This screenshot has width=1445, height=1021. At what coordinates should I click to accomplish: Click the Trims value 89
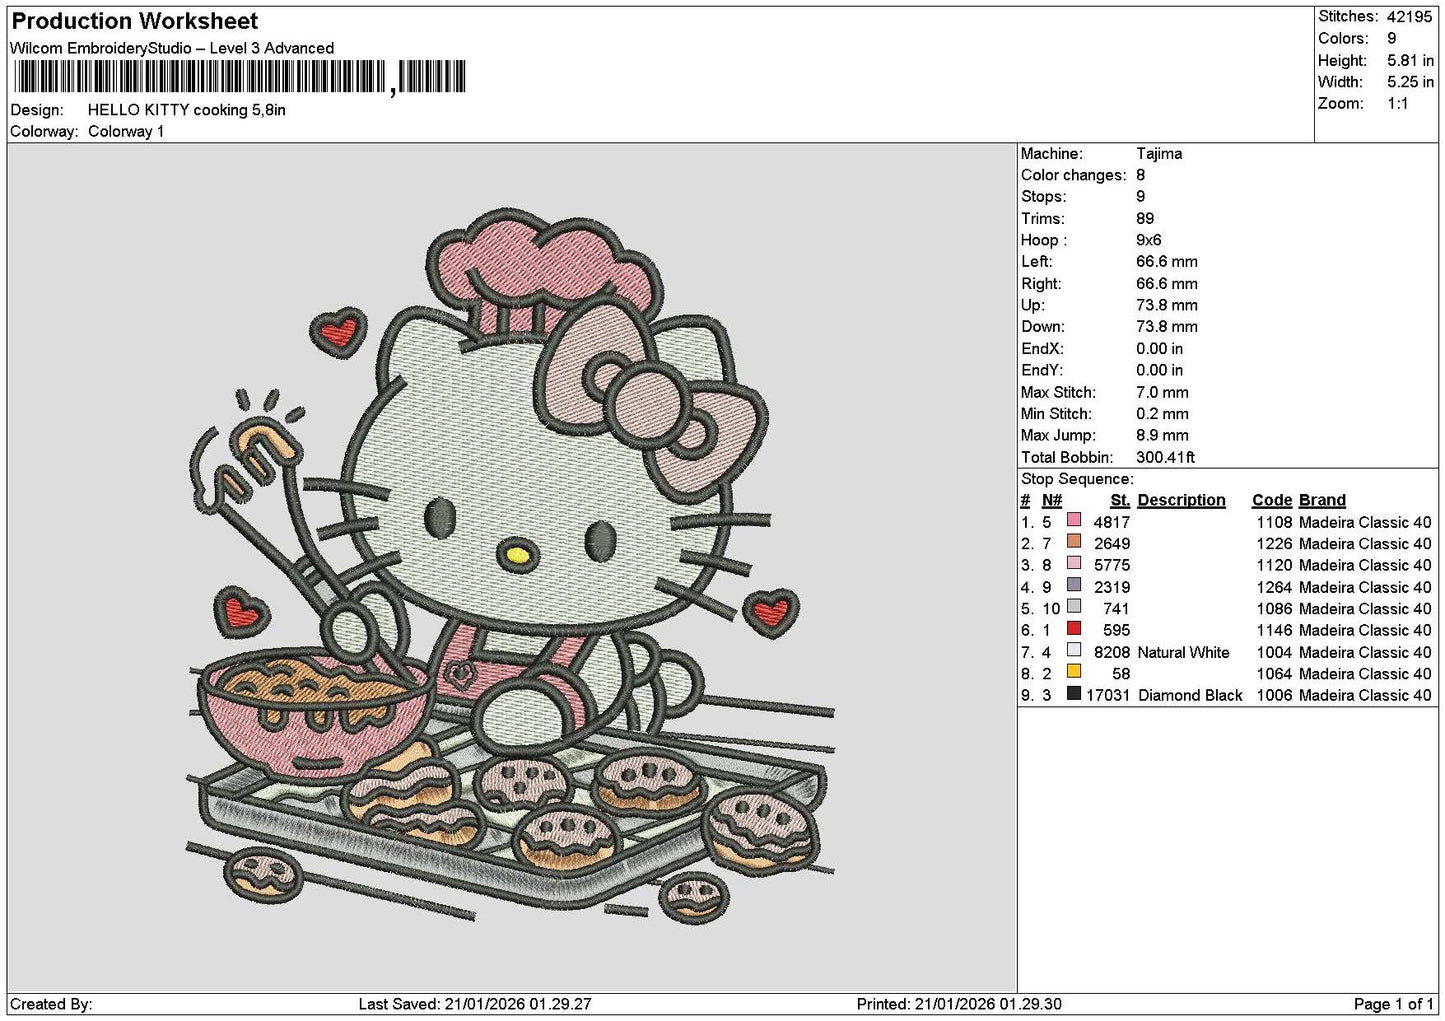1145,219
